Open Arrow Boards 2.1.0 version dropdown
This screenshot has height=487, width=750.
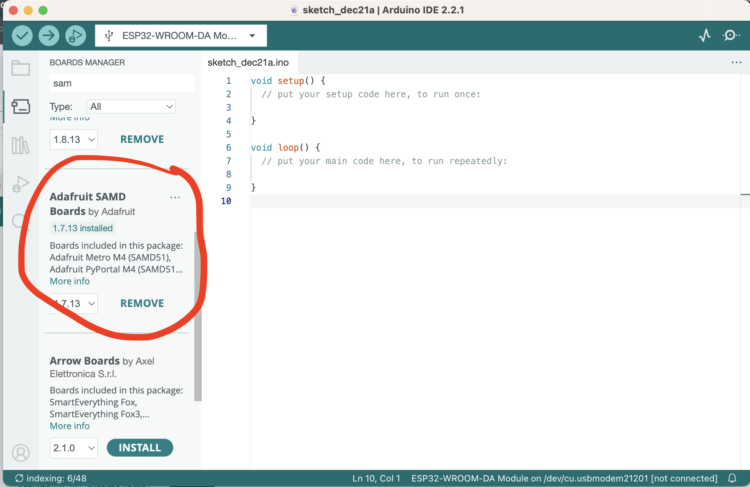[74, 448]
